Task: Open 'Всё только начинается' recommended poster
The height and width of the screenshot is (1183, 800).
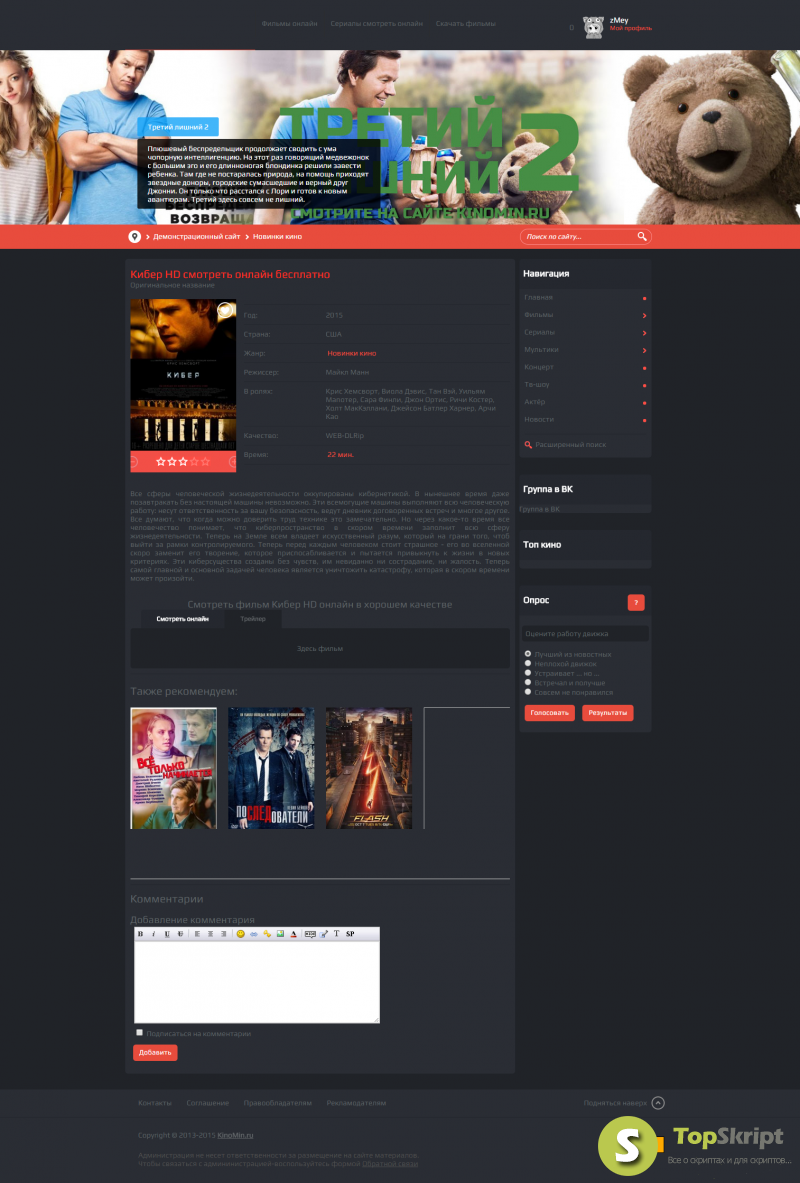Action: [x=174, y=768]
